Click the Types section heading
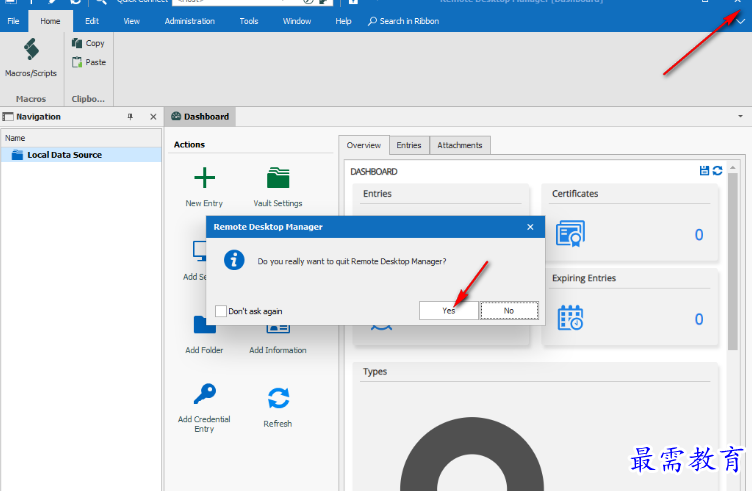 (x=375, y=372)
